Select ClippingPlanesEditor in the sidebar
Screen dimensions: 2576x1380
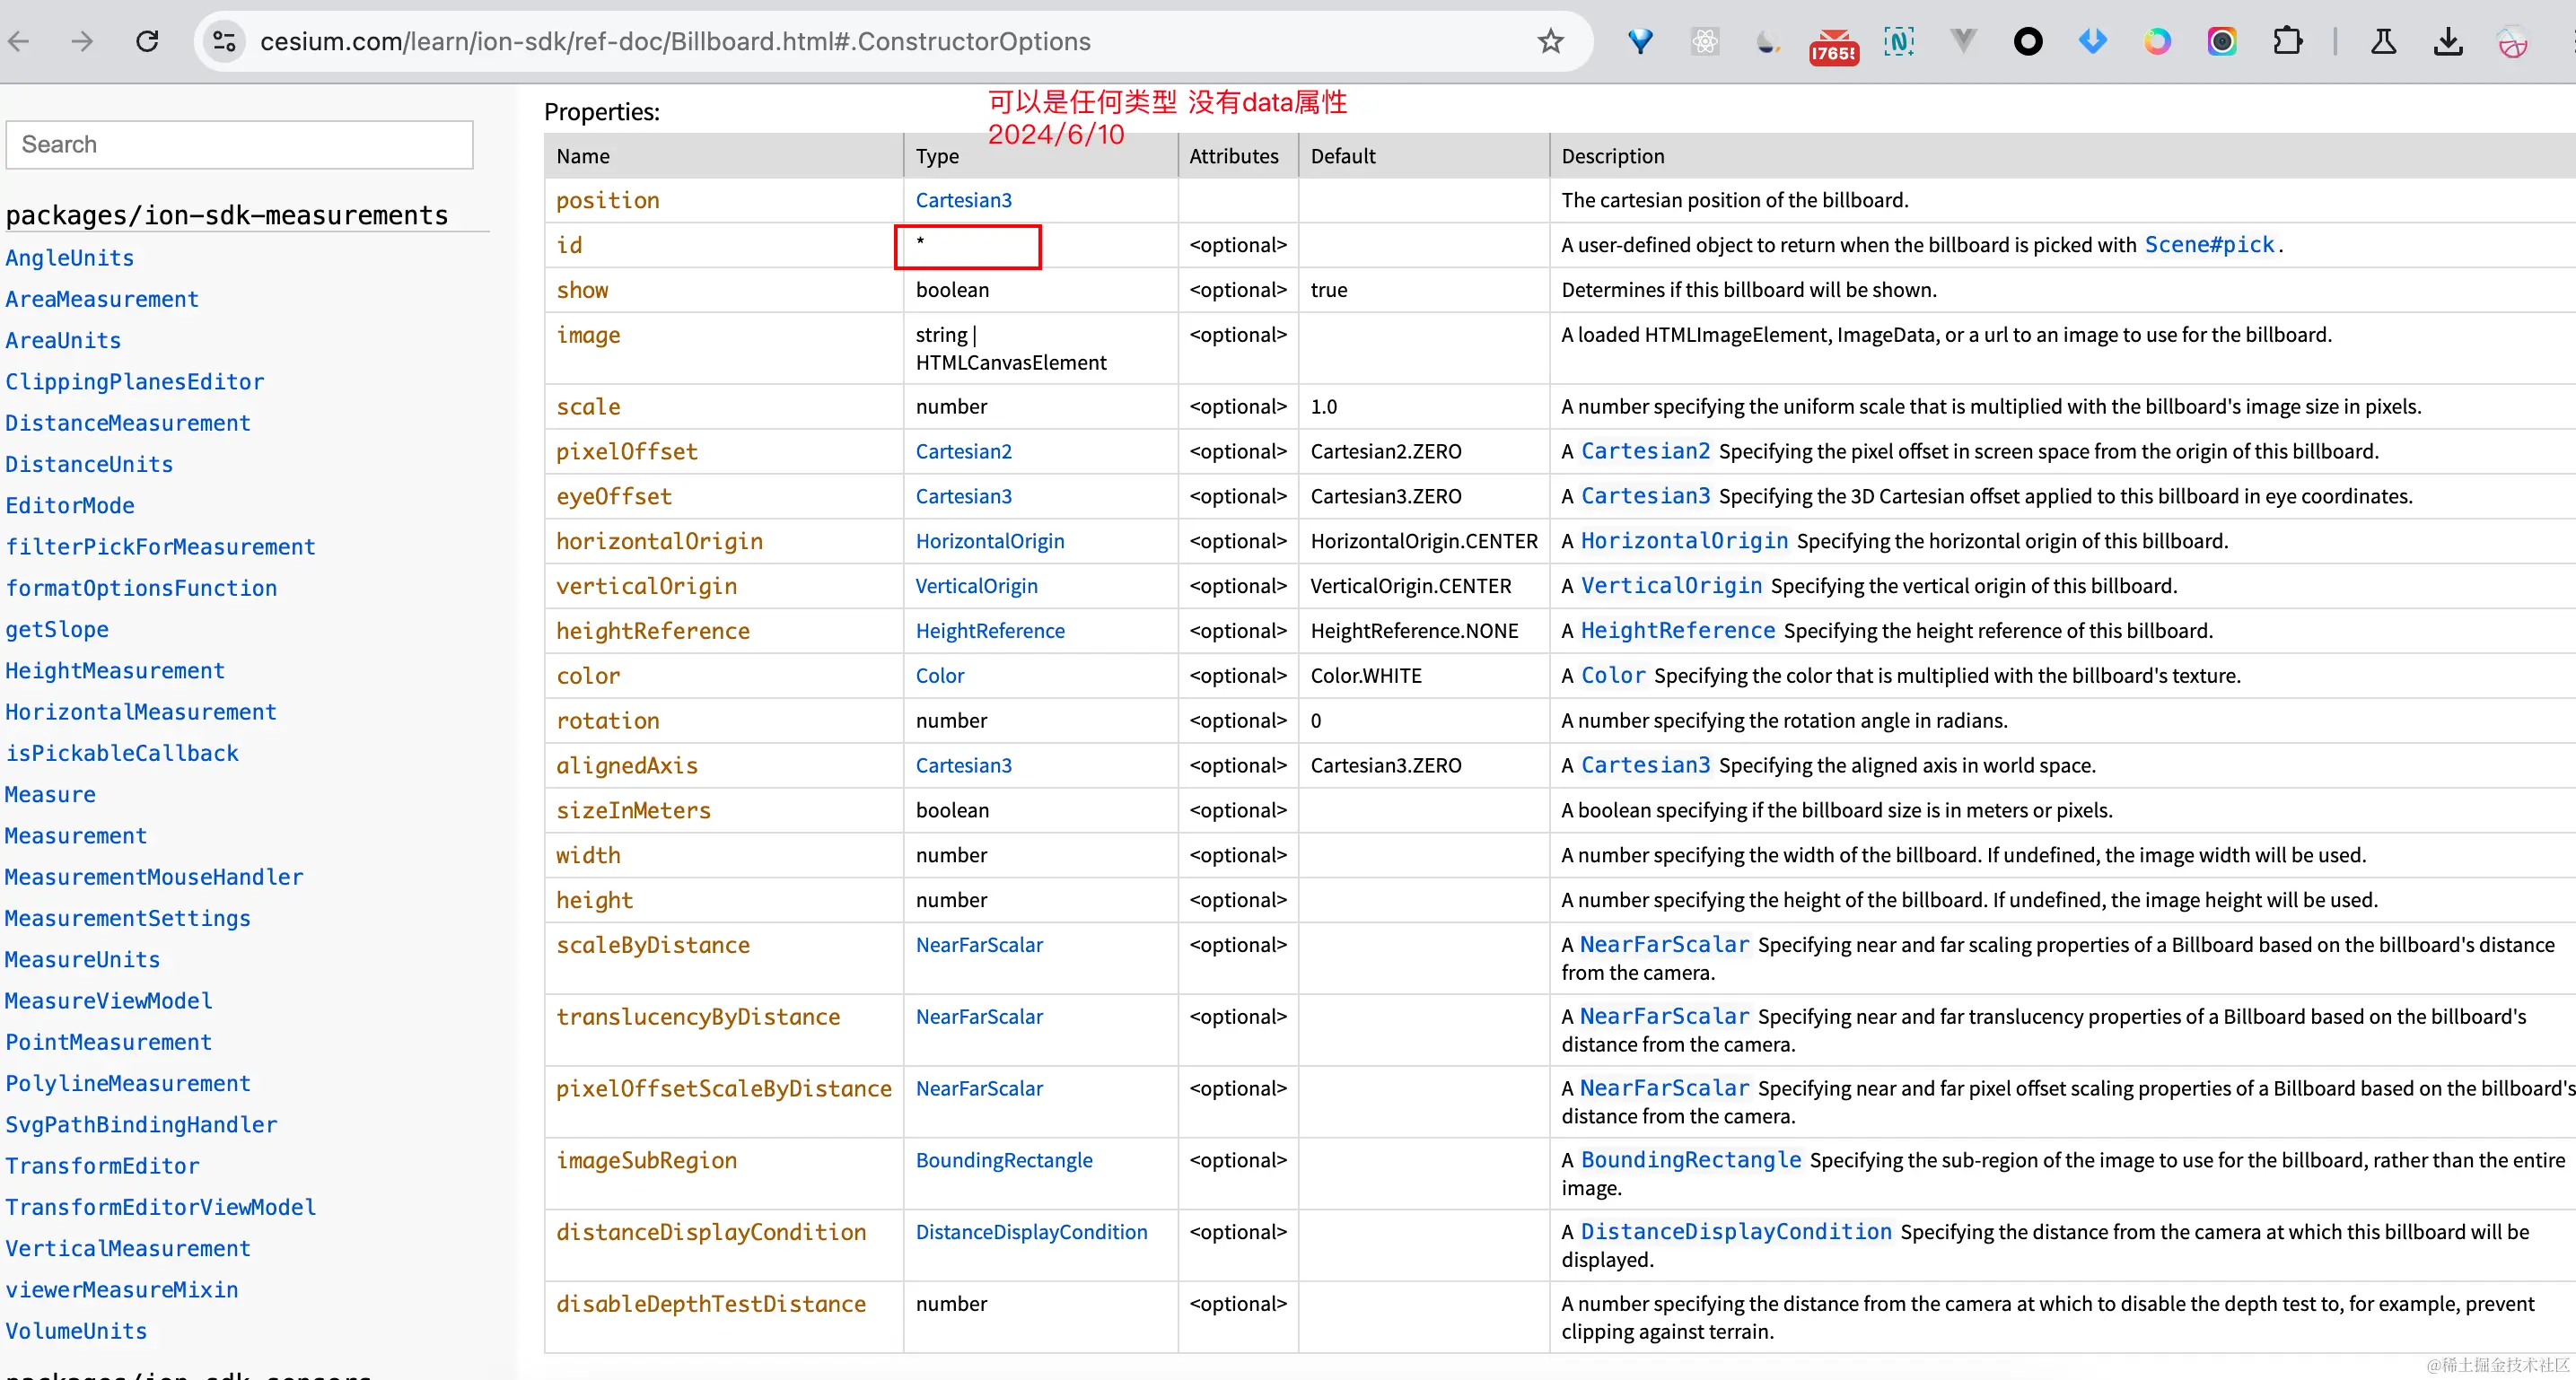click(x=135, y=381)
